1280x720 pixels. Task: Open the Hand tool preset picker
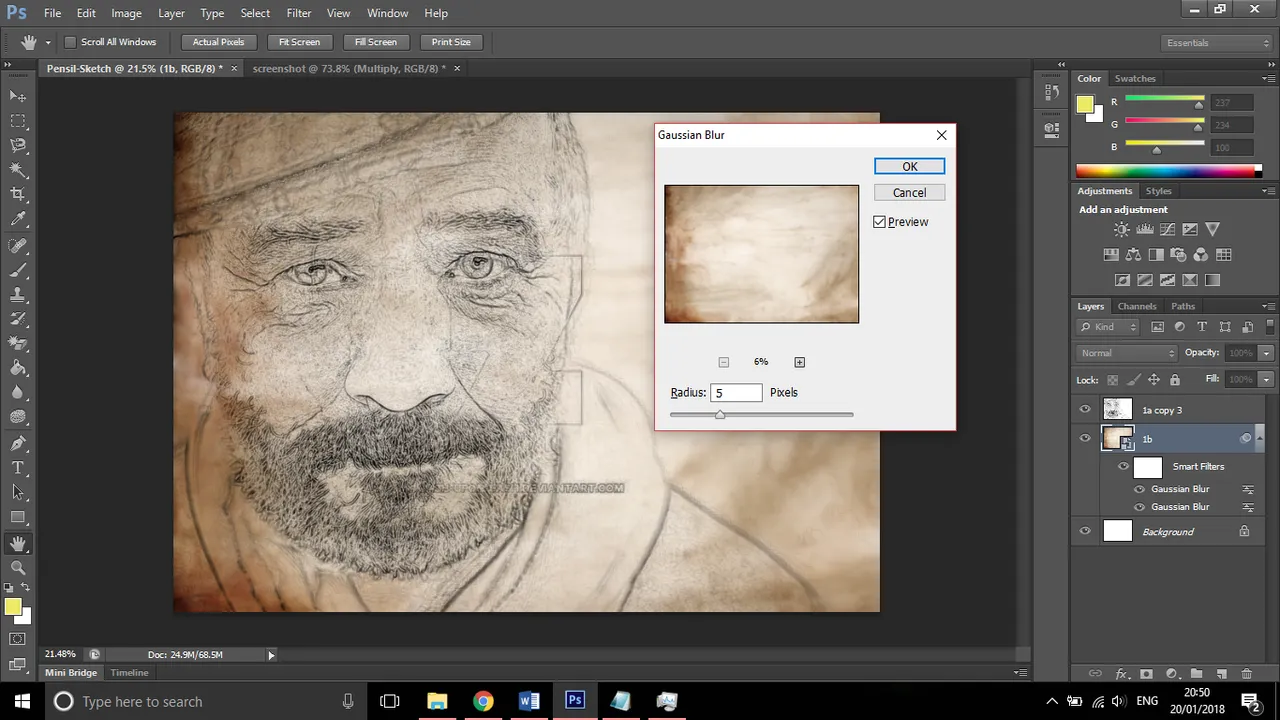click(47, 42)
